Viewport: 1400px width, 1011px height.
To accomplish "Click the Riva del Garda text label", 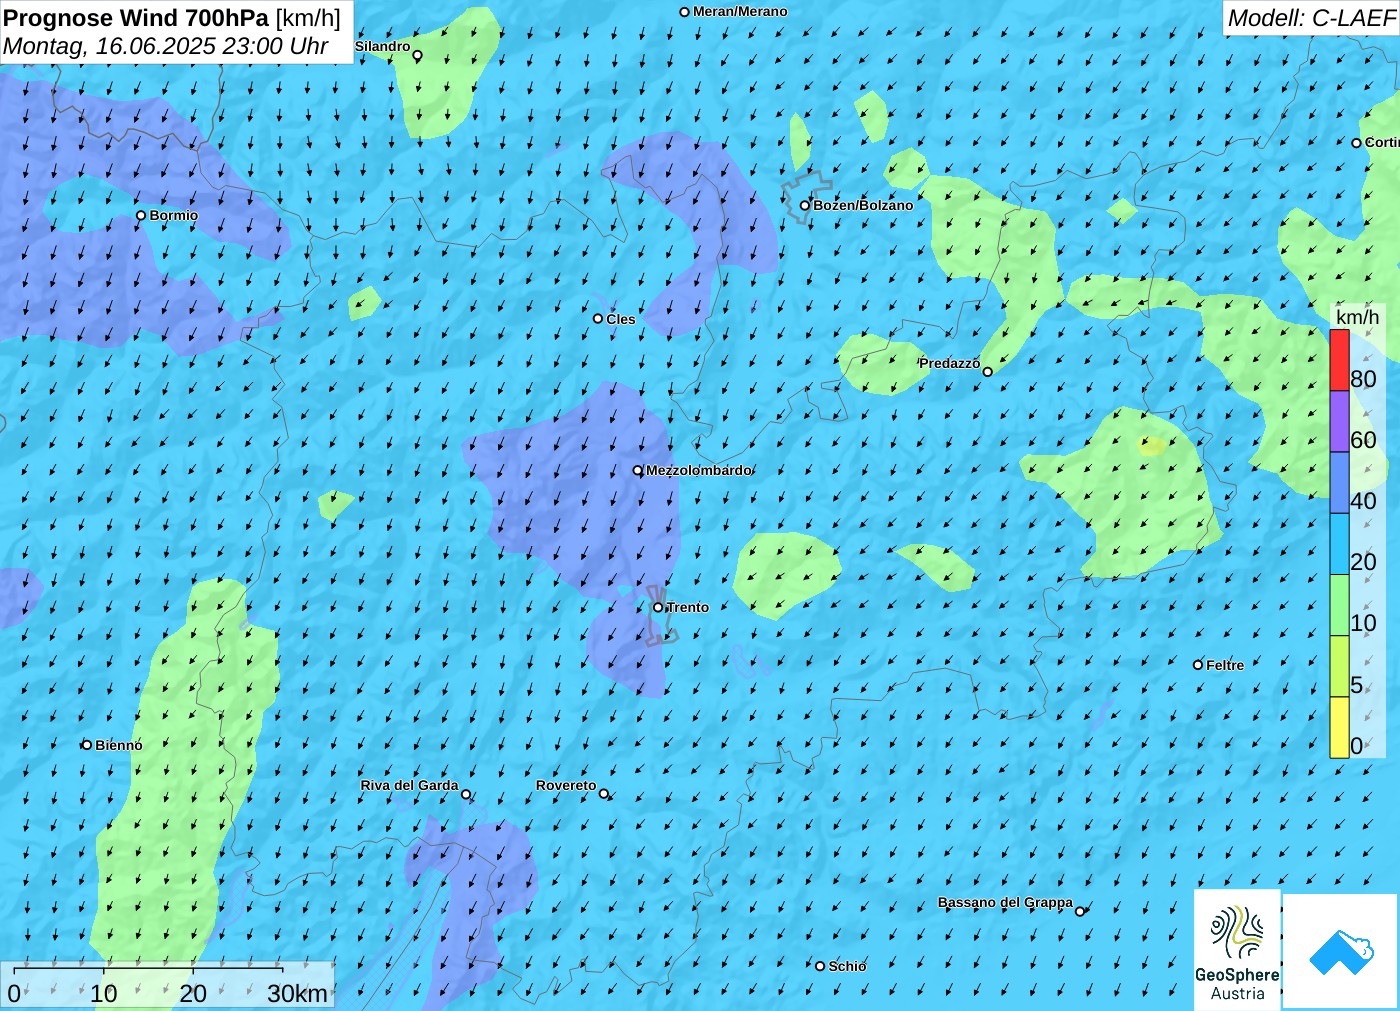I will [x=409, y=785].
